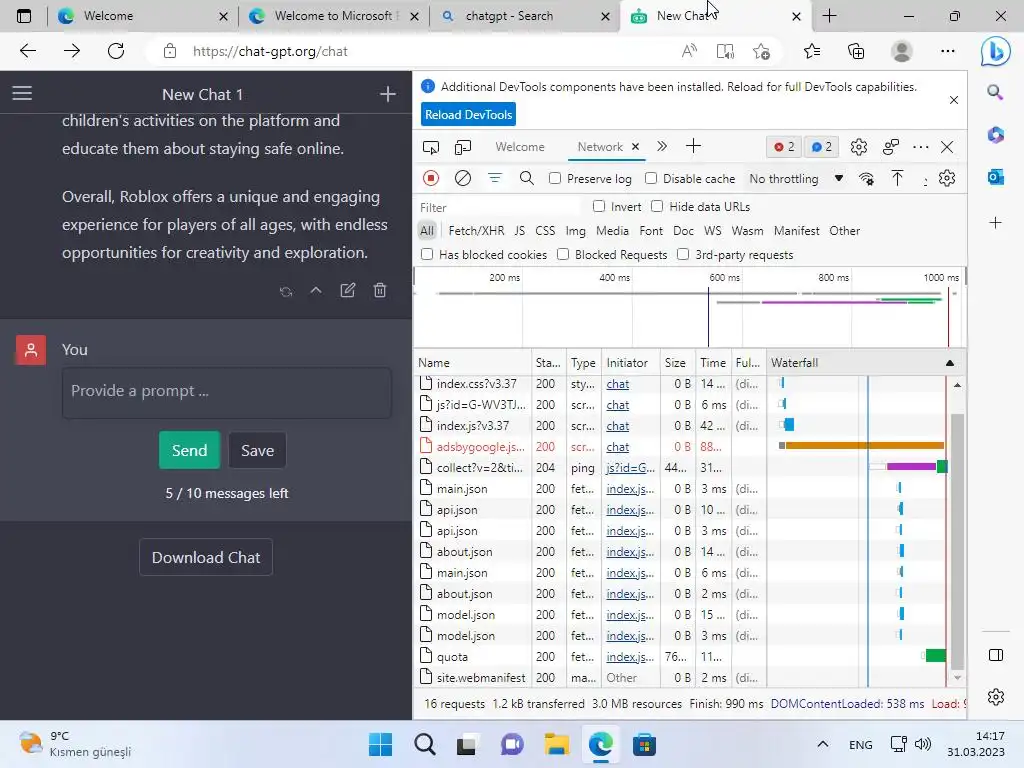
Task: Filter requests by Fetch/XHR
Action: tap(476, 231)
